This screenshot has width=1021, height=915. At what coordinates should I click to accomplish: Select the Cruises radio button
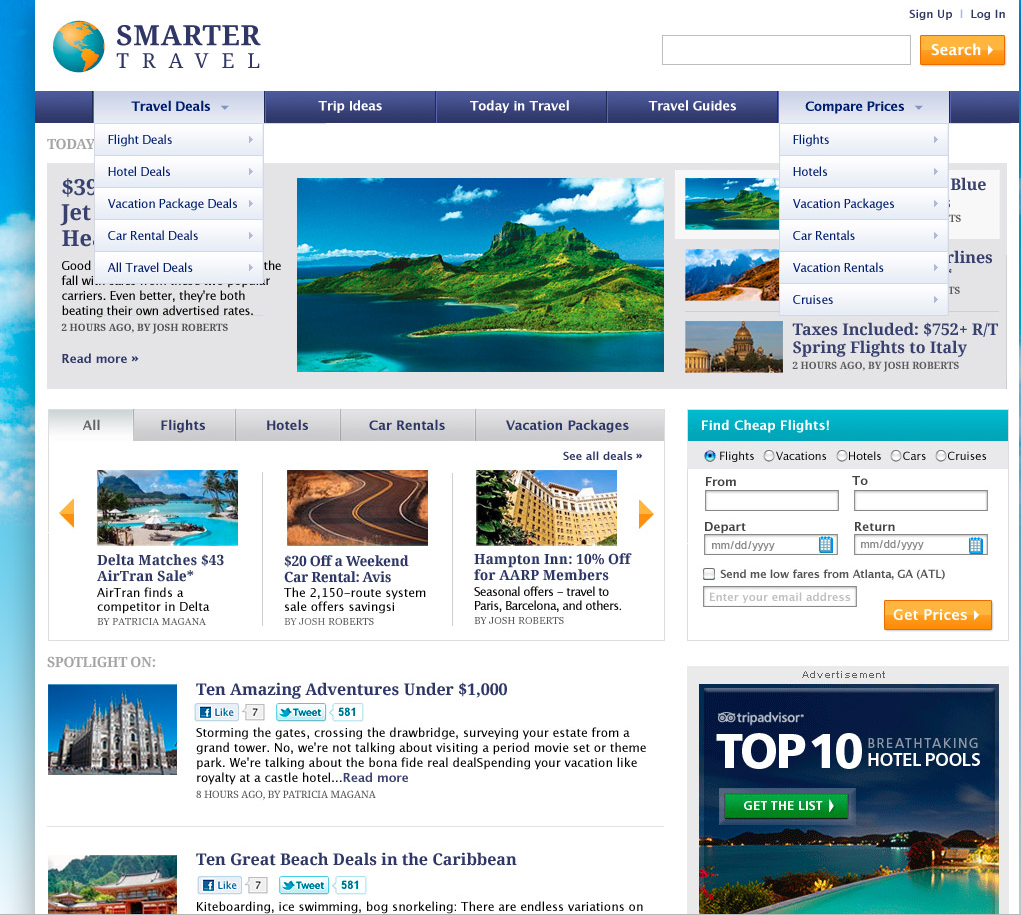click(x=941, y=456)
